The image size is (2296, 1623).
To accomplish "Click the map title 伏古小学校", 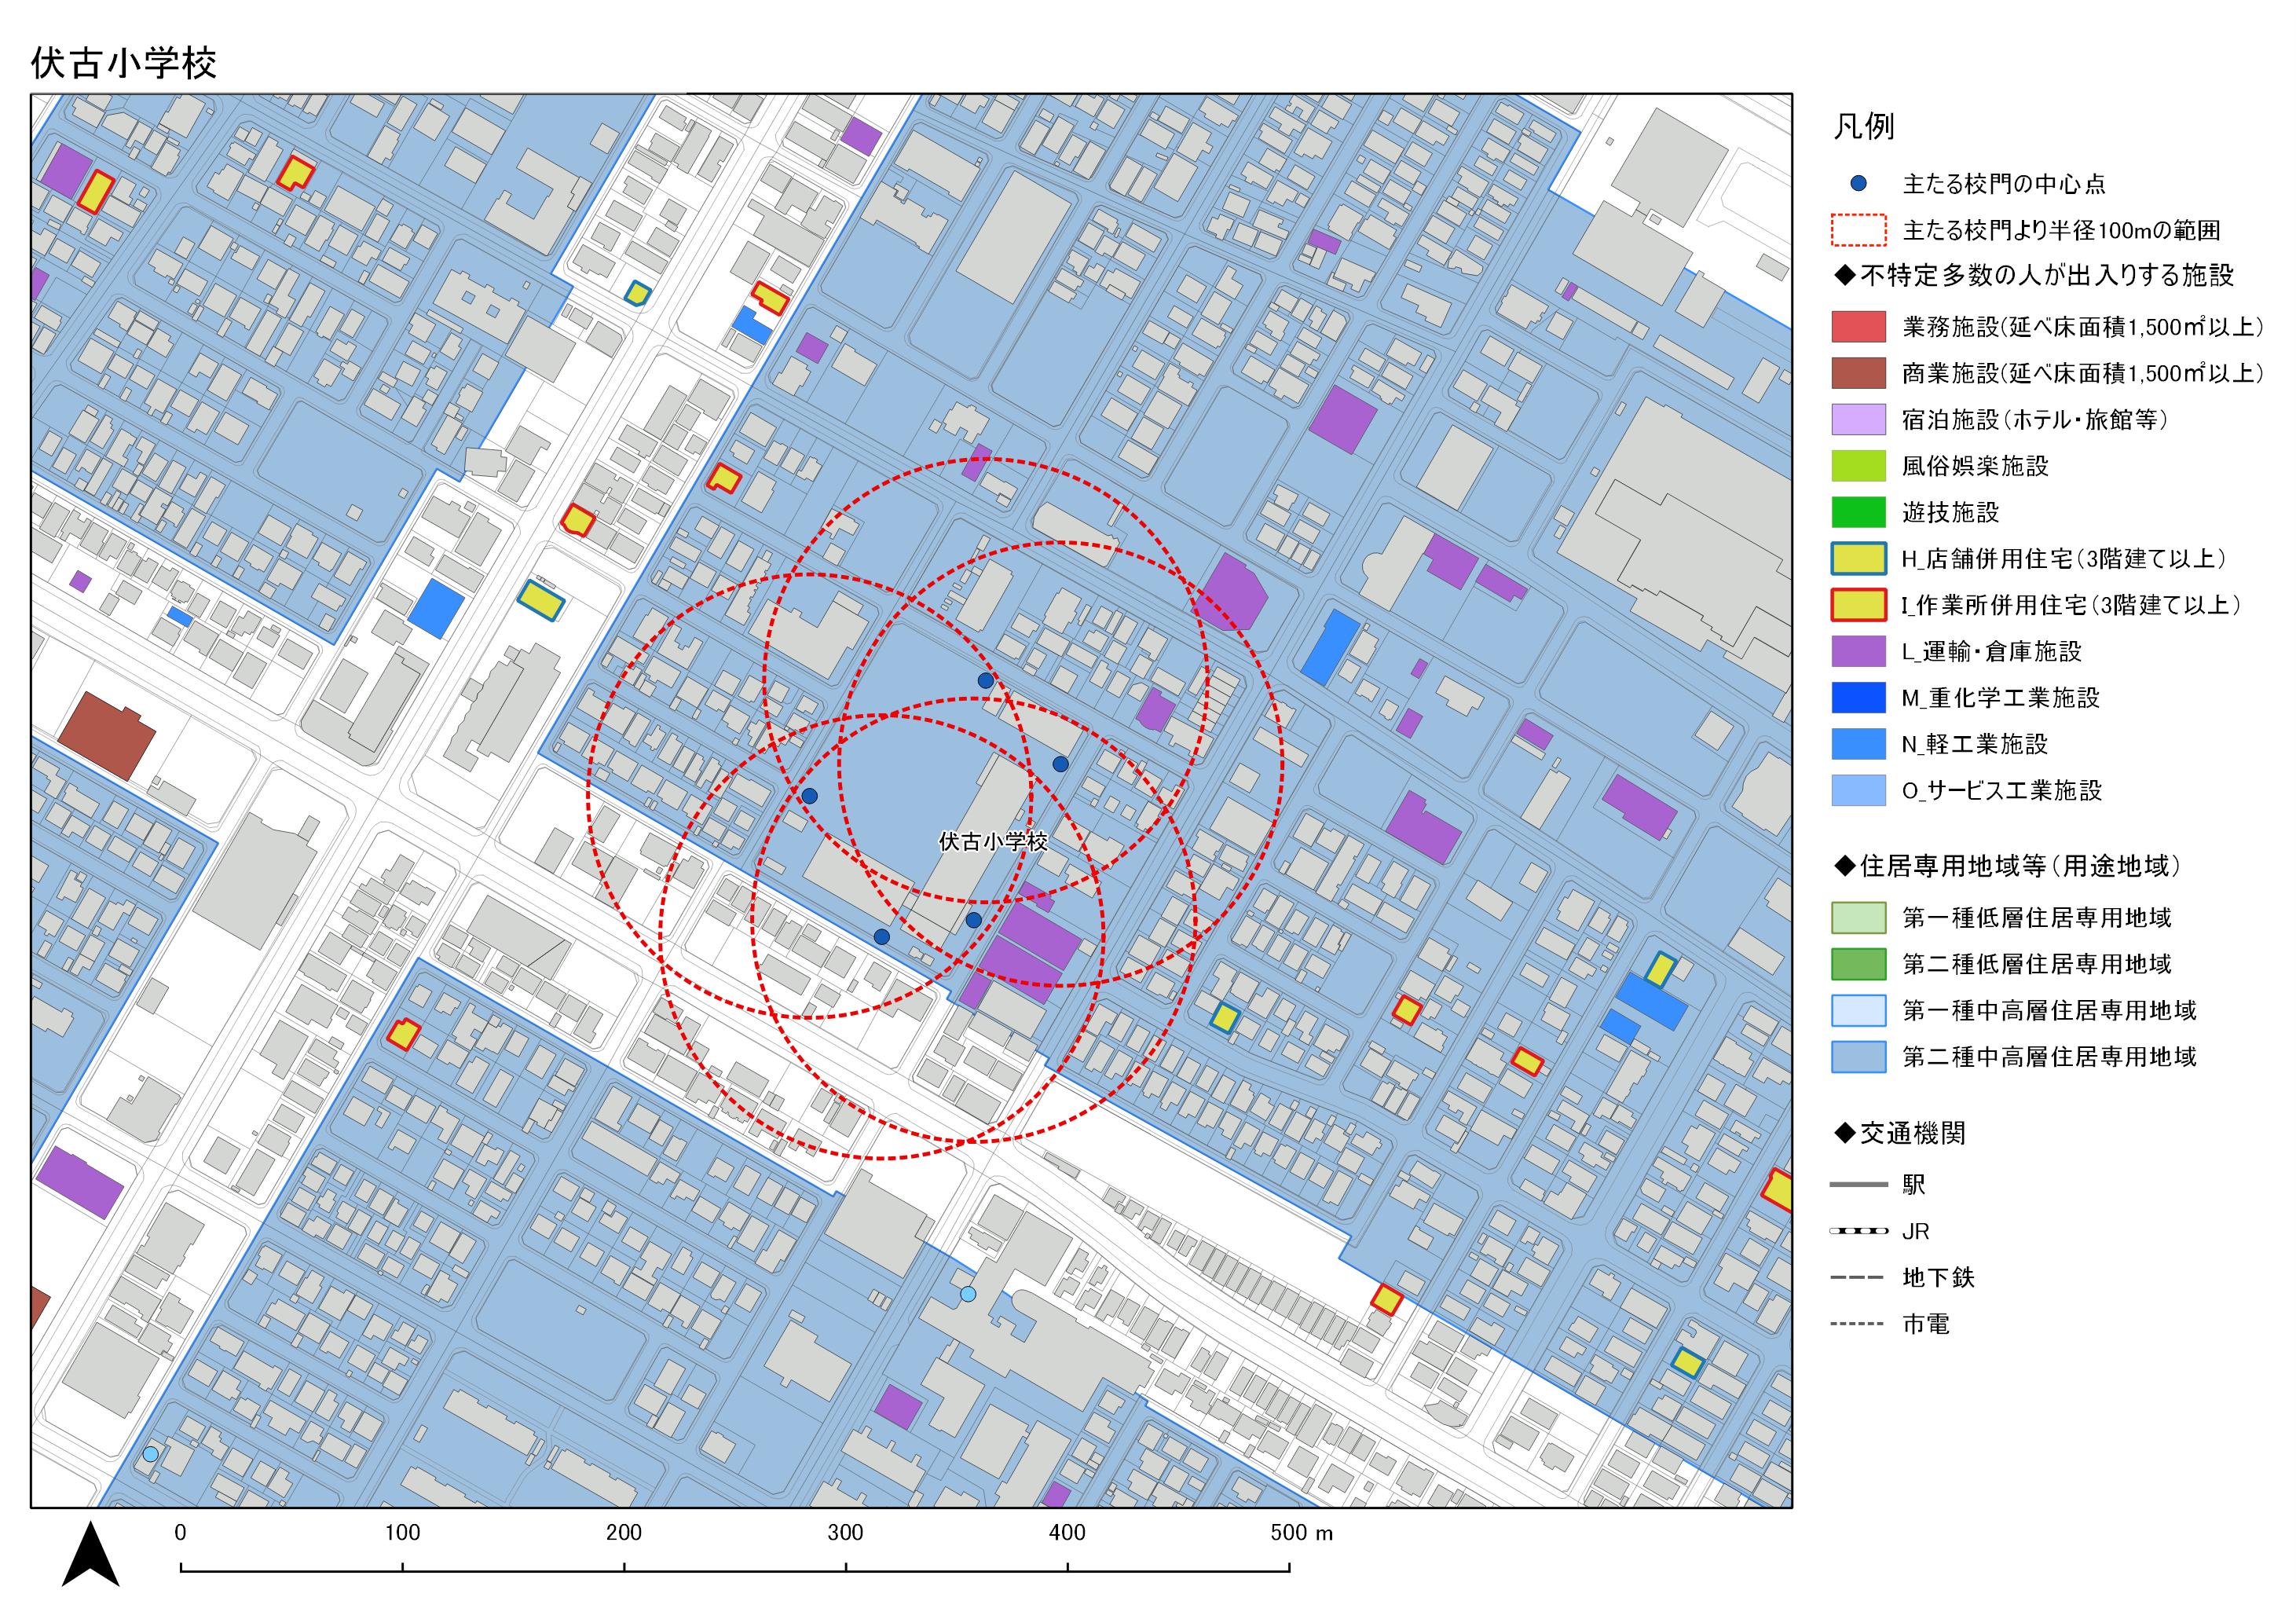I will click(x=124, y=63).
